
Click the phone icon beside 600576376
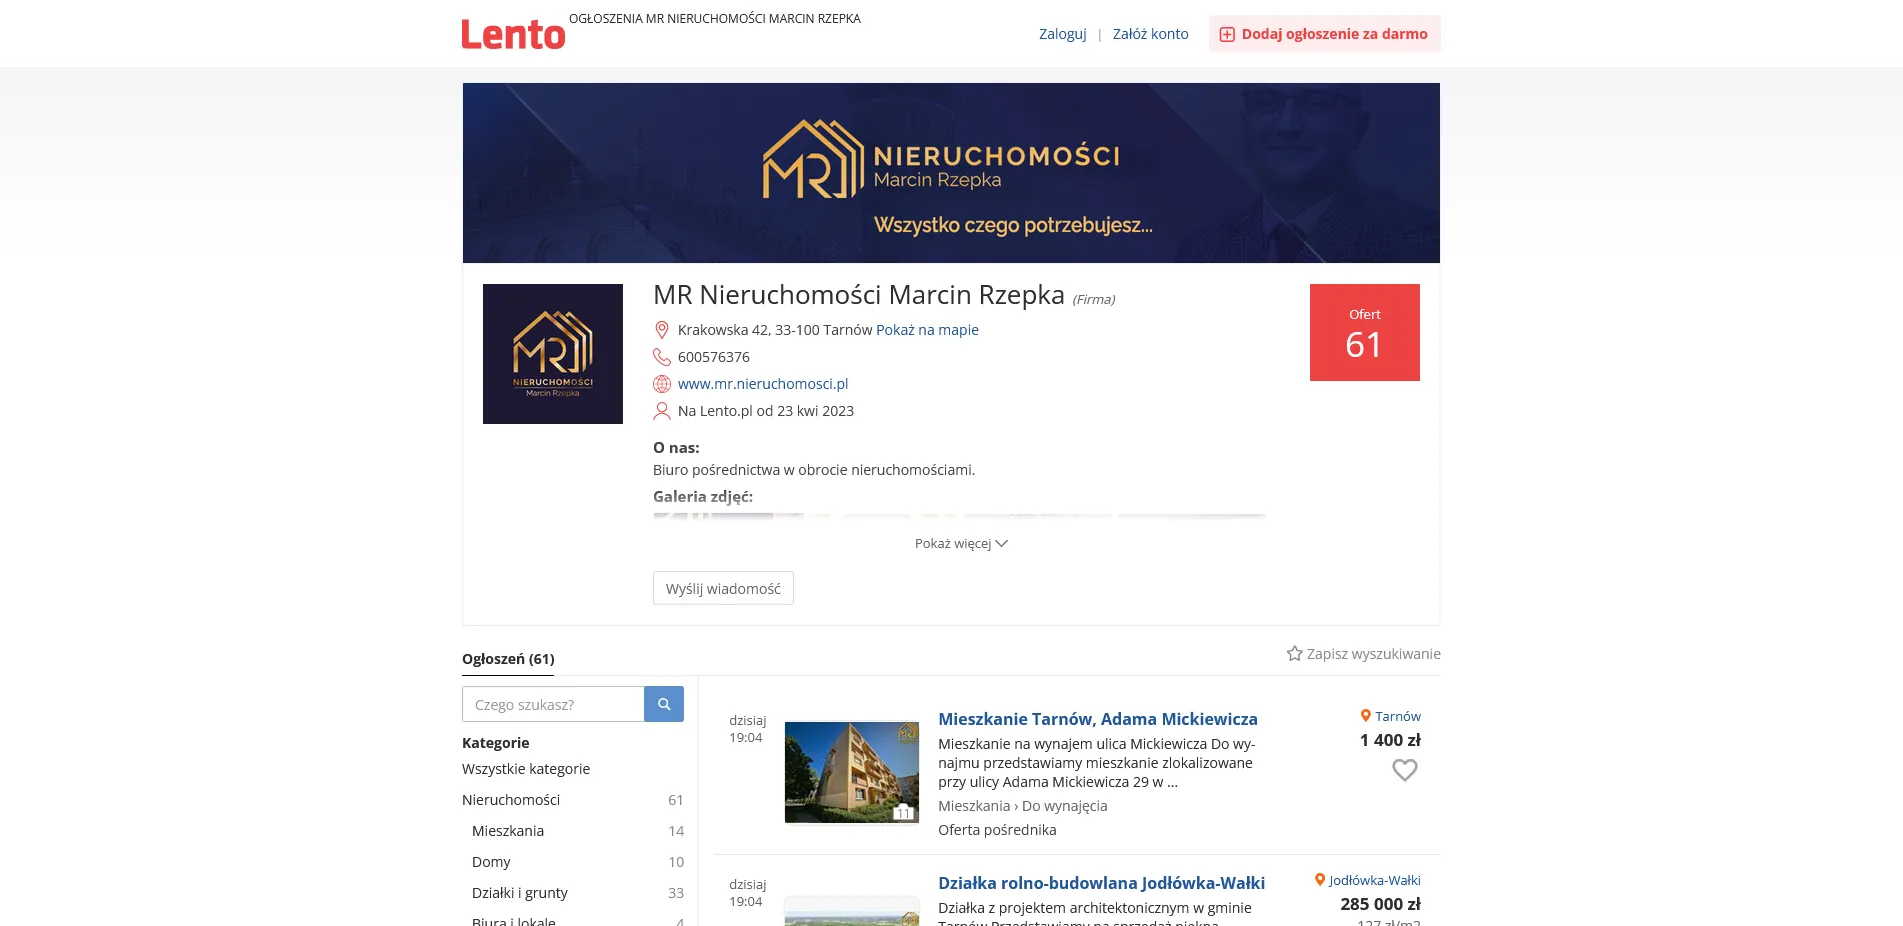coord(661,357)
